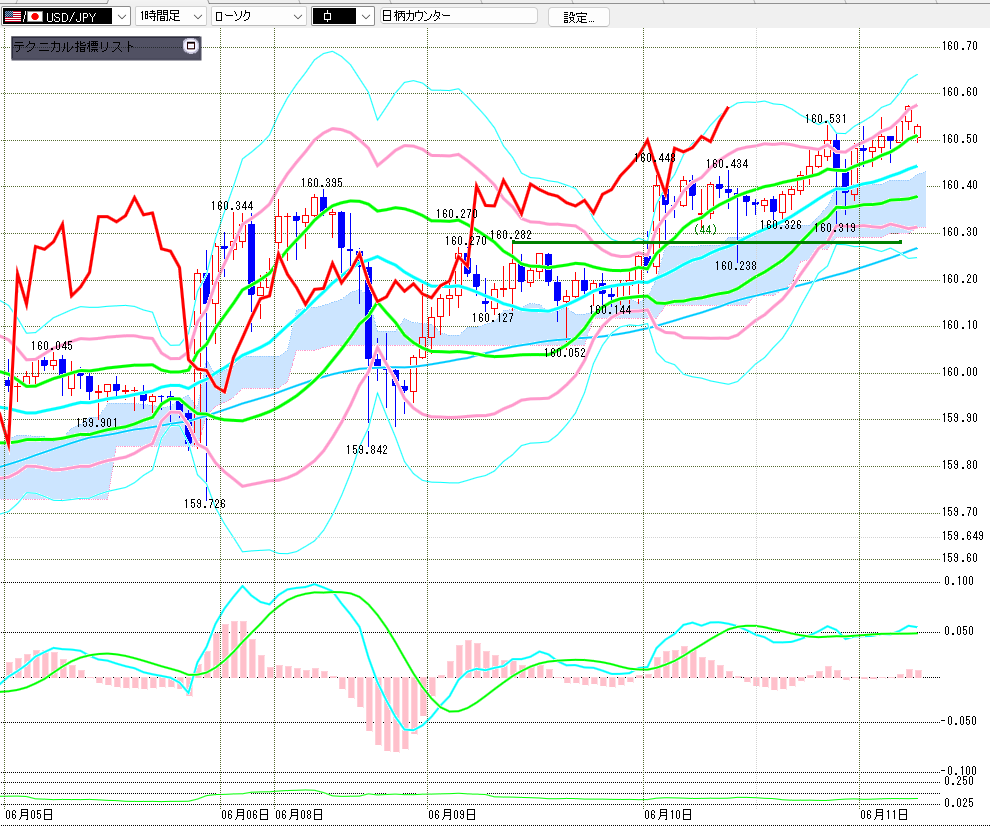Click the テクニカル指標リスト title bar
Screen dimensions: 990x826
point(106,47)
